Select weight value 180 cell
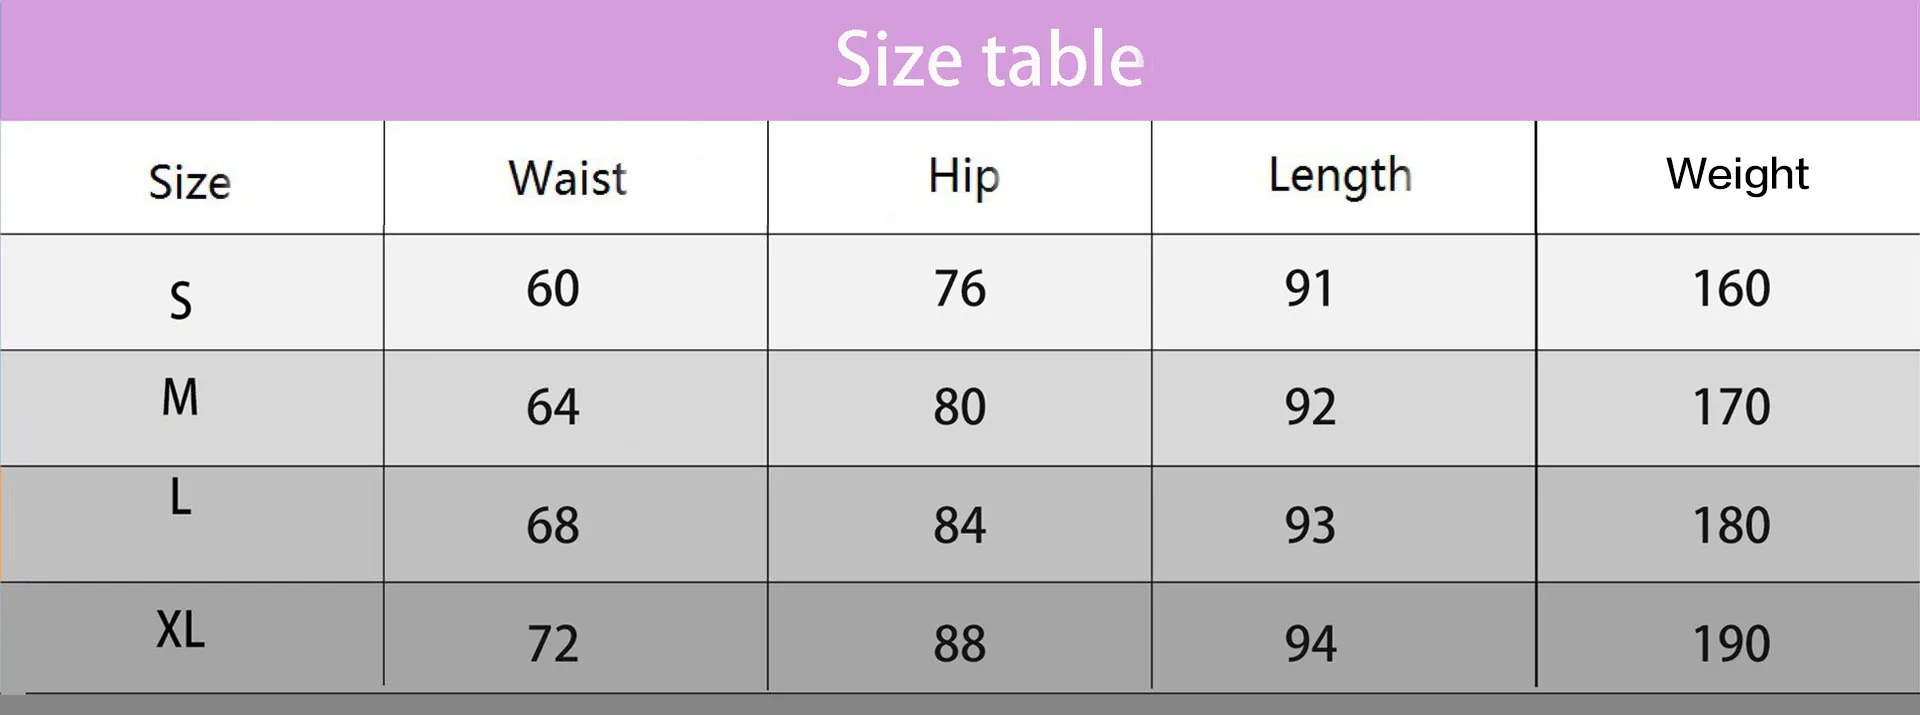1920x715 pixels. pos(1731,525)
